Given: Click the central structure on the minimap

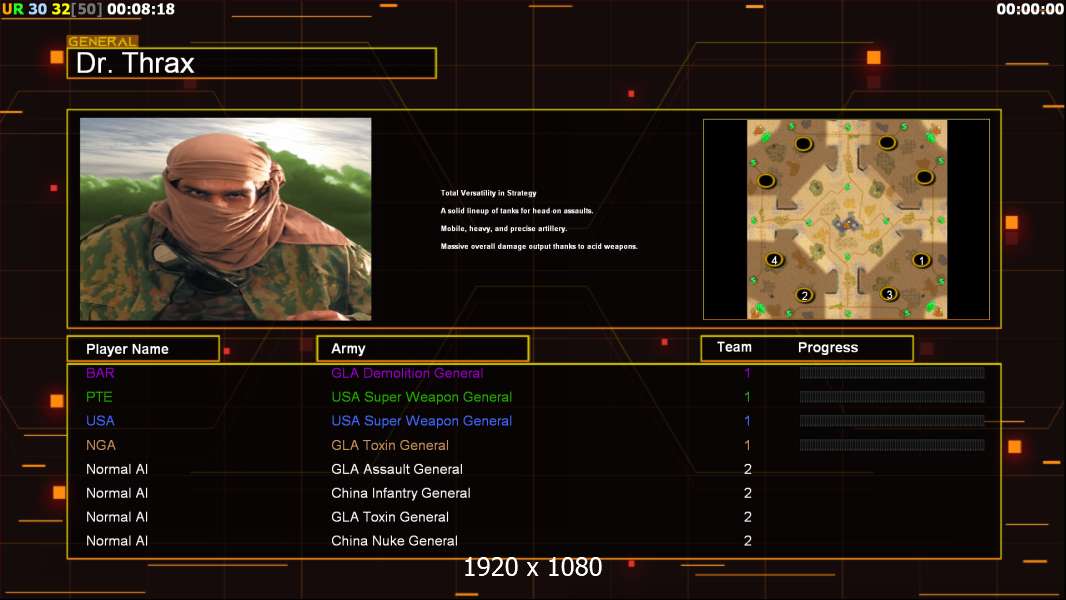Looking at the screenshot, I should coord(847,222).
